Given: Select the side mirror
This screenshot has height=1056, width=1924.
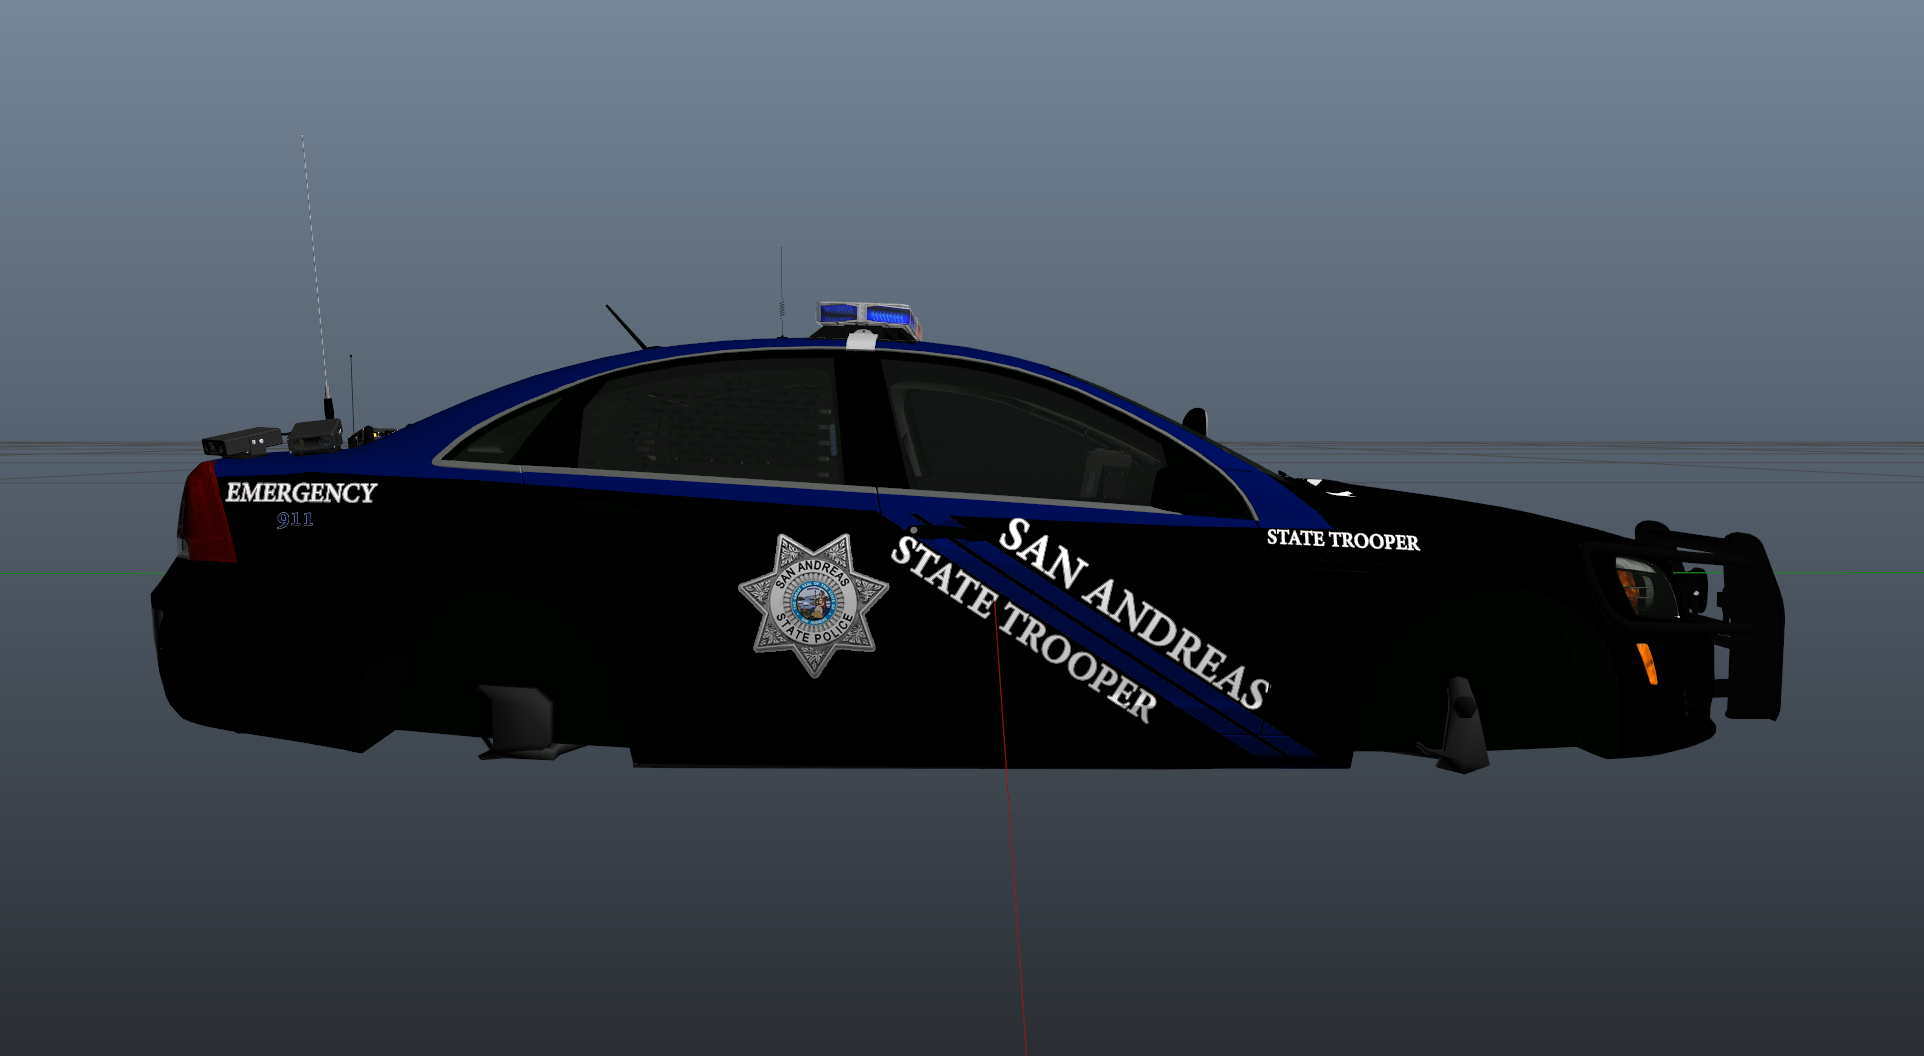Looking at the screenshot, I should coord(1194,420).
